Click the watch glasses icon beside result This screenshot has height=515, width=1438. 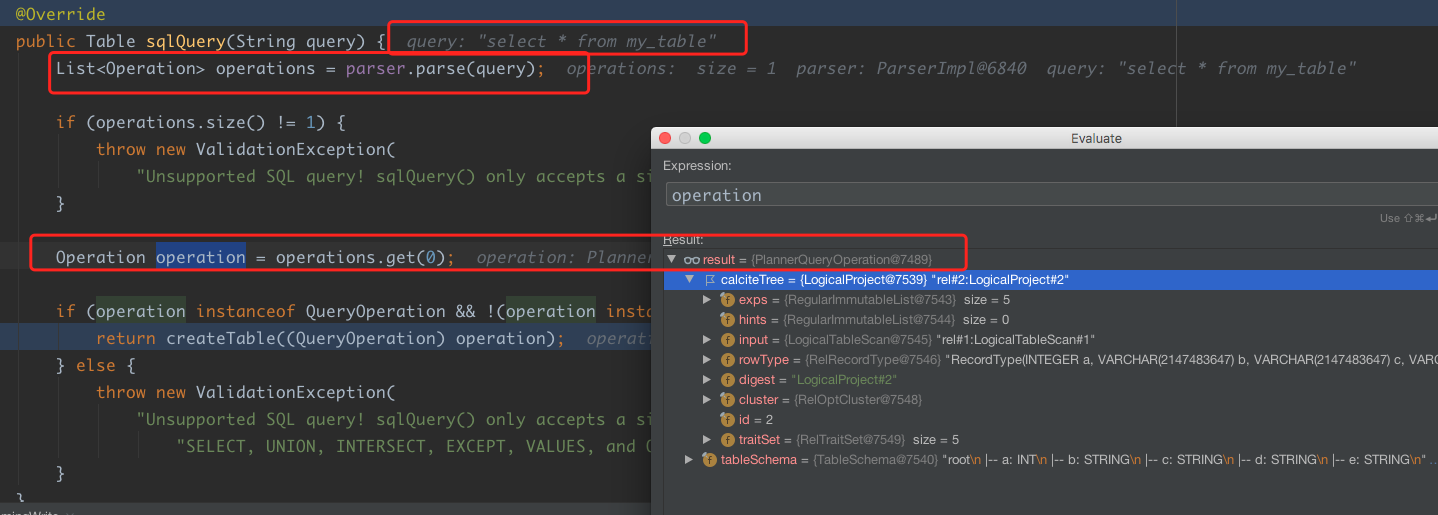(692, 260)
